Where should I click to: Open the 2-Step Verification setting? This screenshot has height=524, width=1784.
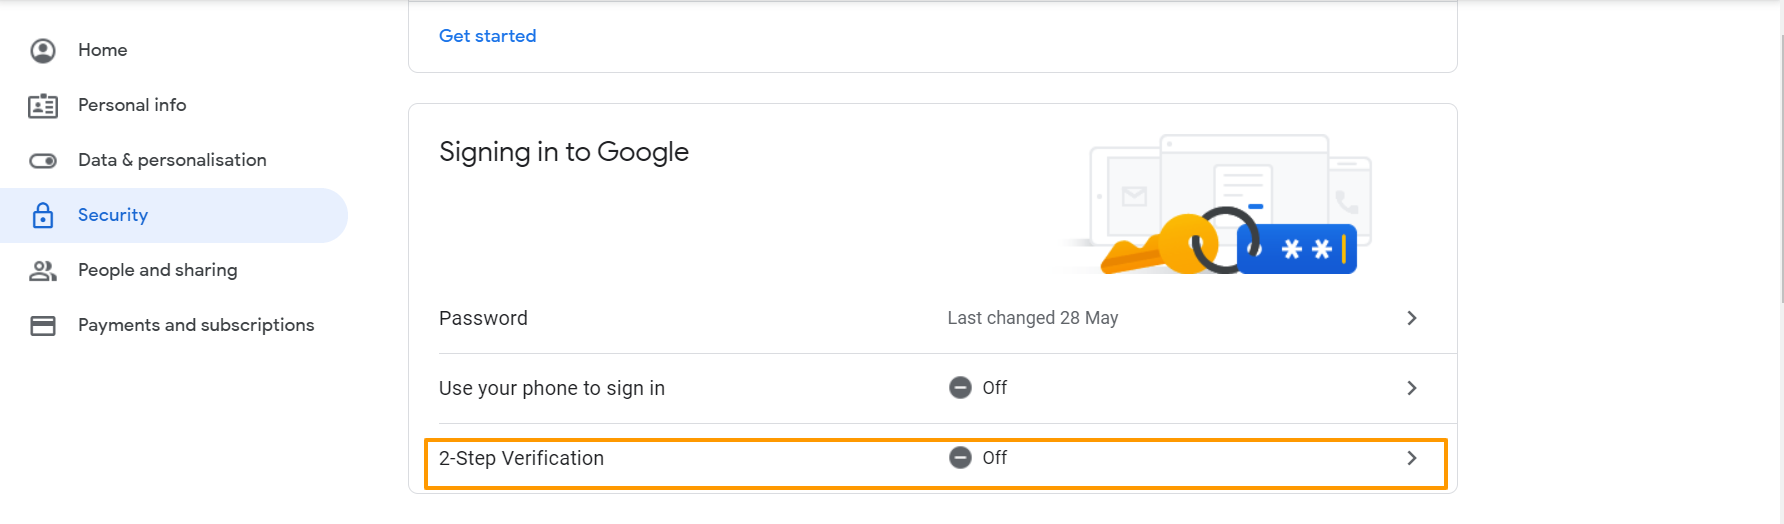pyautogui.click(x=522, y=459)
